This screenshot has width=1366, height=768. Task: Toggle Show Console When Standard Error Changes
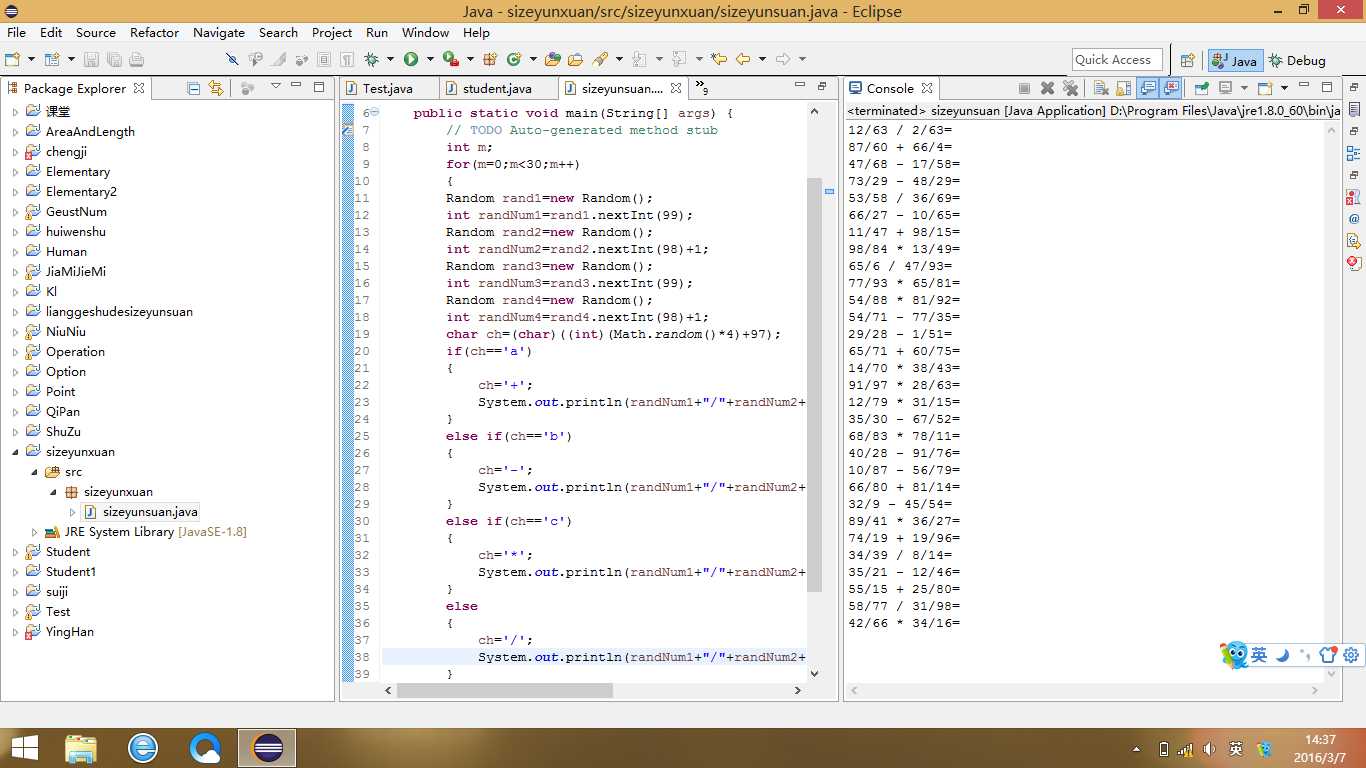coord(1170,88)
